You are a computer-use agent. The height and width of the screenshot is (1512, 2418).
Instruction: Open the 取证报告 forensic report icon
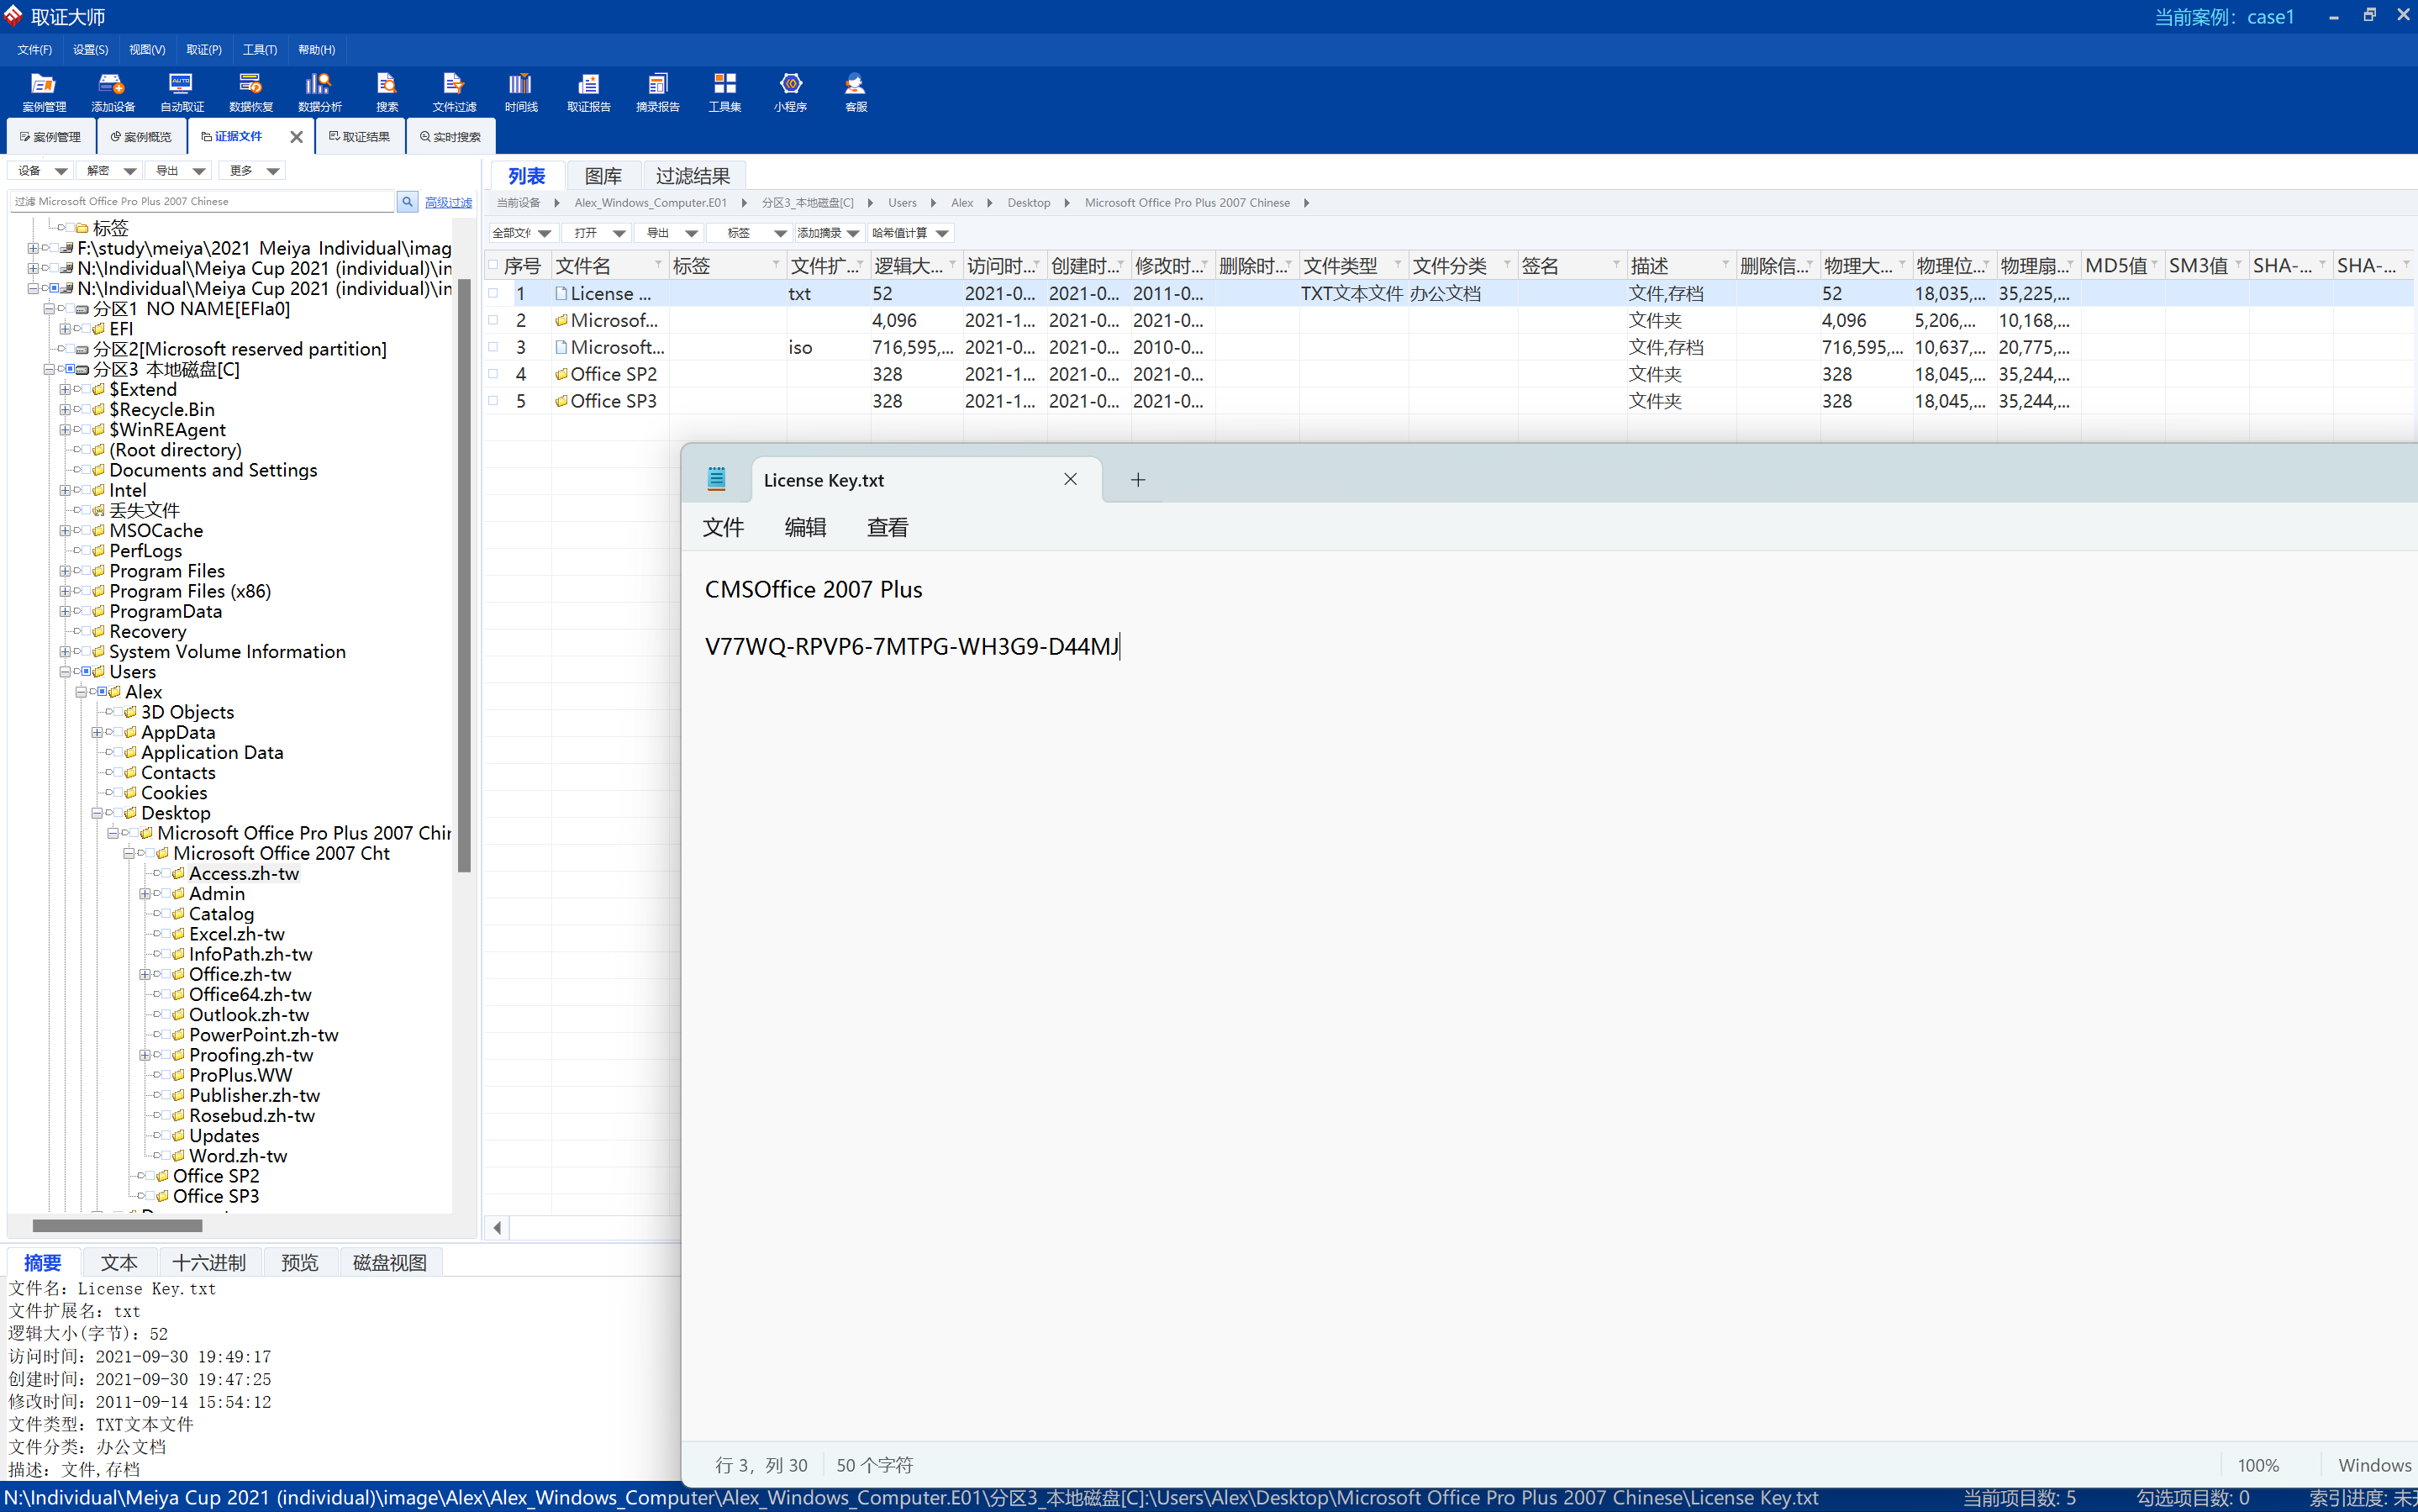coord(588,91)
